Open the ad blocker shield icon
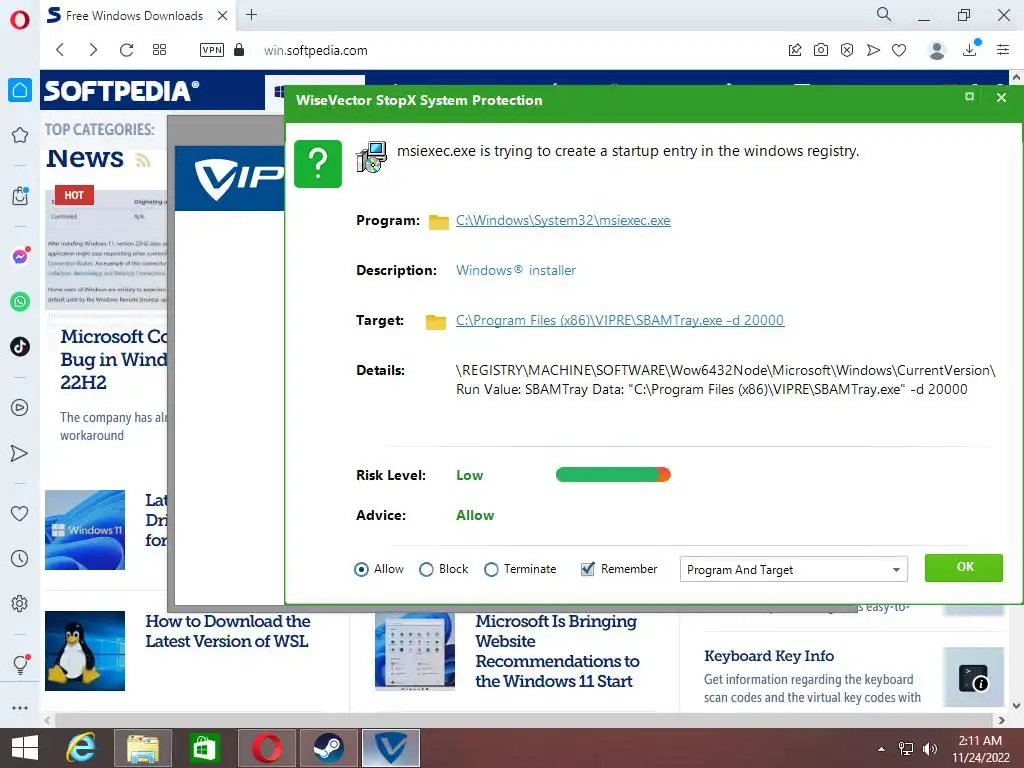 point(847,50)
